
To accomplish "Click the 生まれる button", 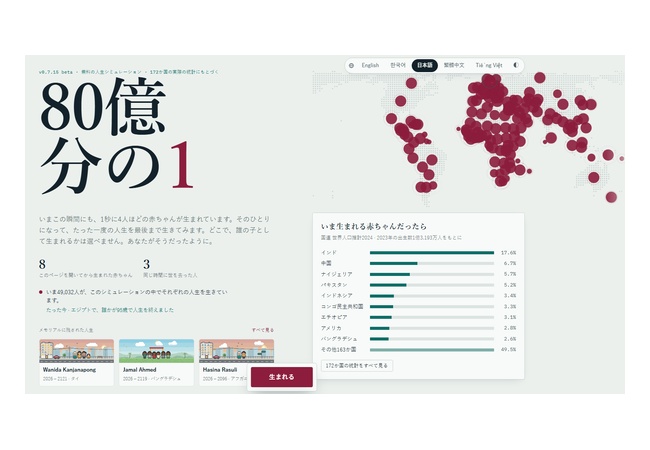I will coord(281,377).
